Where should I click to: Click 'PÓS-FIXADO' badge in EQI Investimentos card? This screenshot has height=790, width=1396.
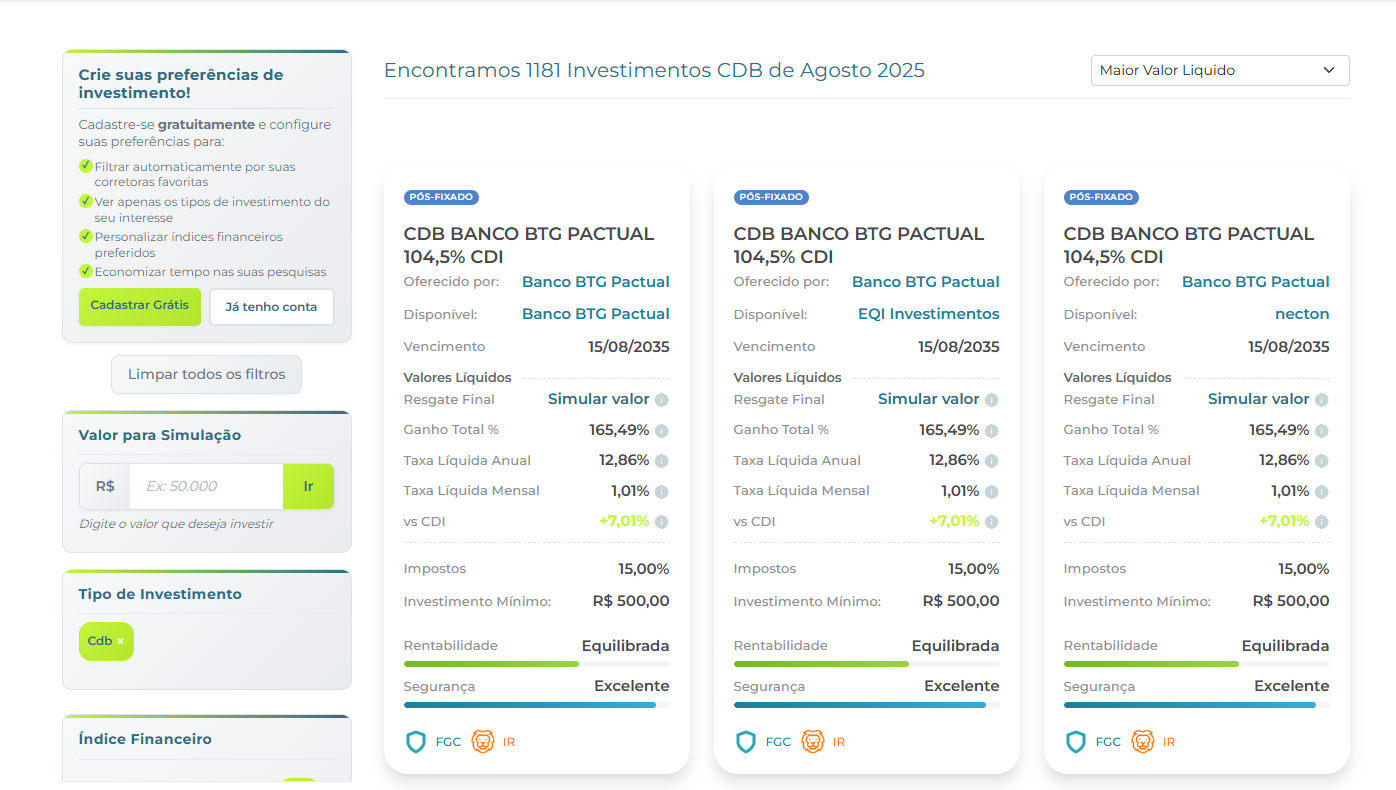pyautogui.click(x=771, y=197)
